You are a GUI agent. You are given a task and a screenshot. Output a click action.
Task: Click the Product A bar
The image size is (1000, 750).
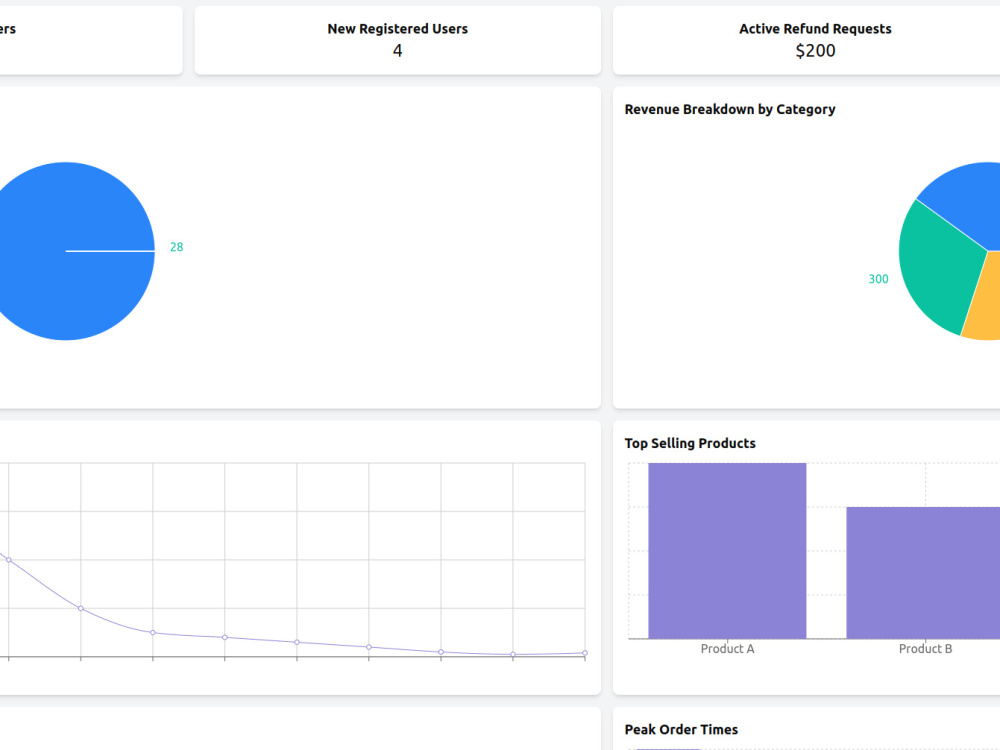(727, 550)
